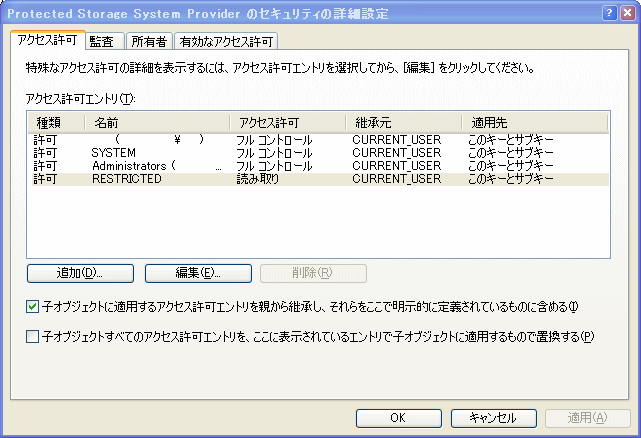Select the Administrators permission entry

pyautogui.click(x=320, y=166)
